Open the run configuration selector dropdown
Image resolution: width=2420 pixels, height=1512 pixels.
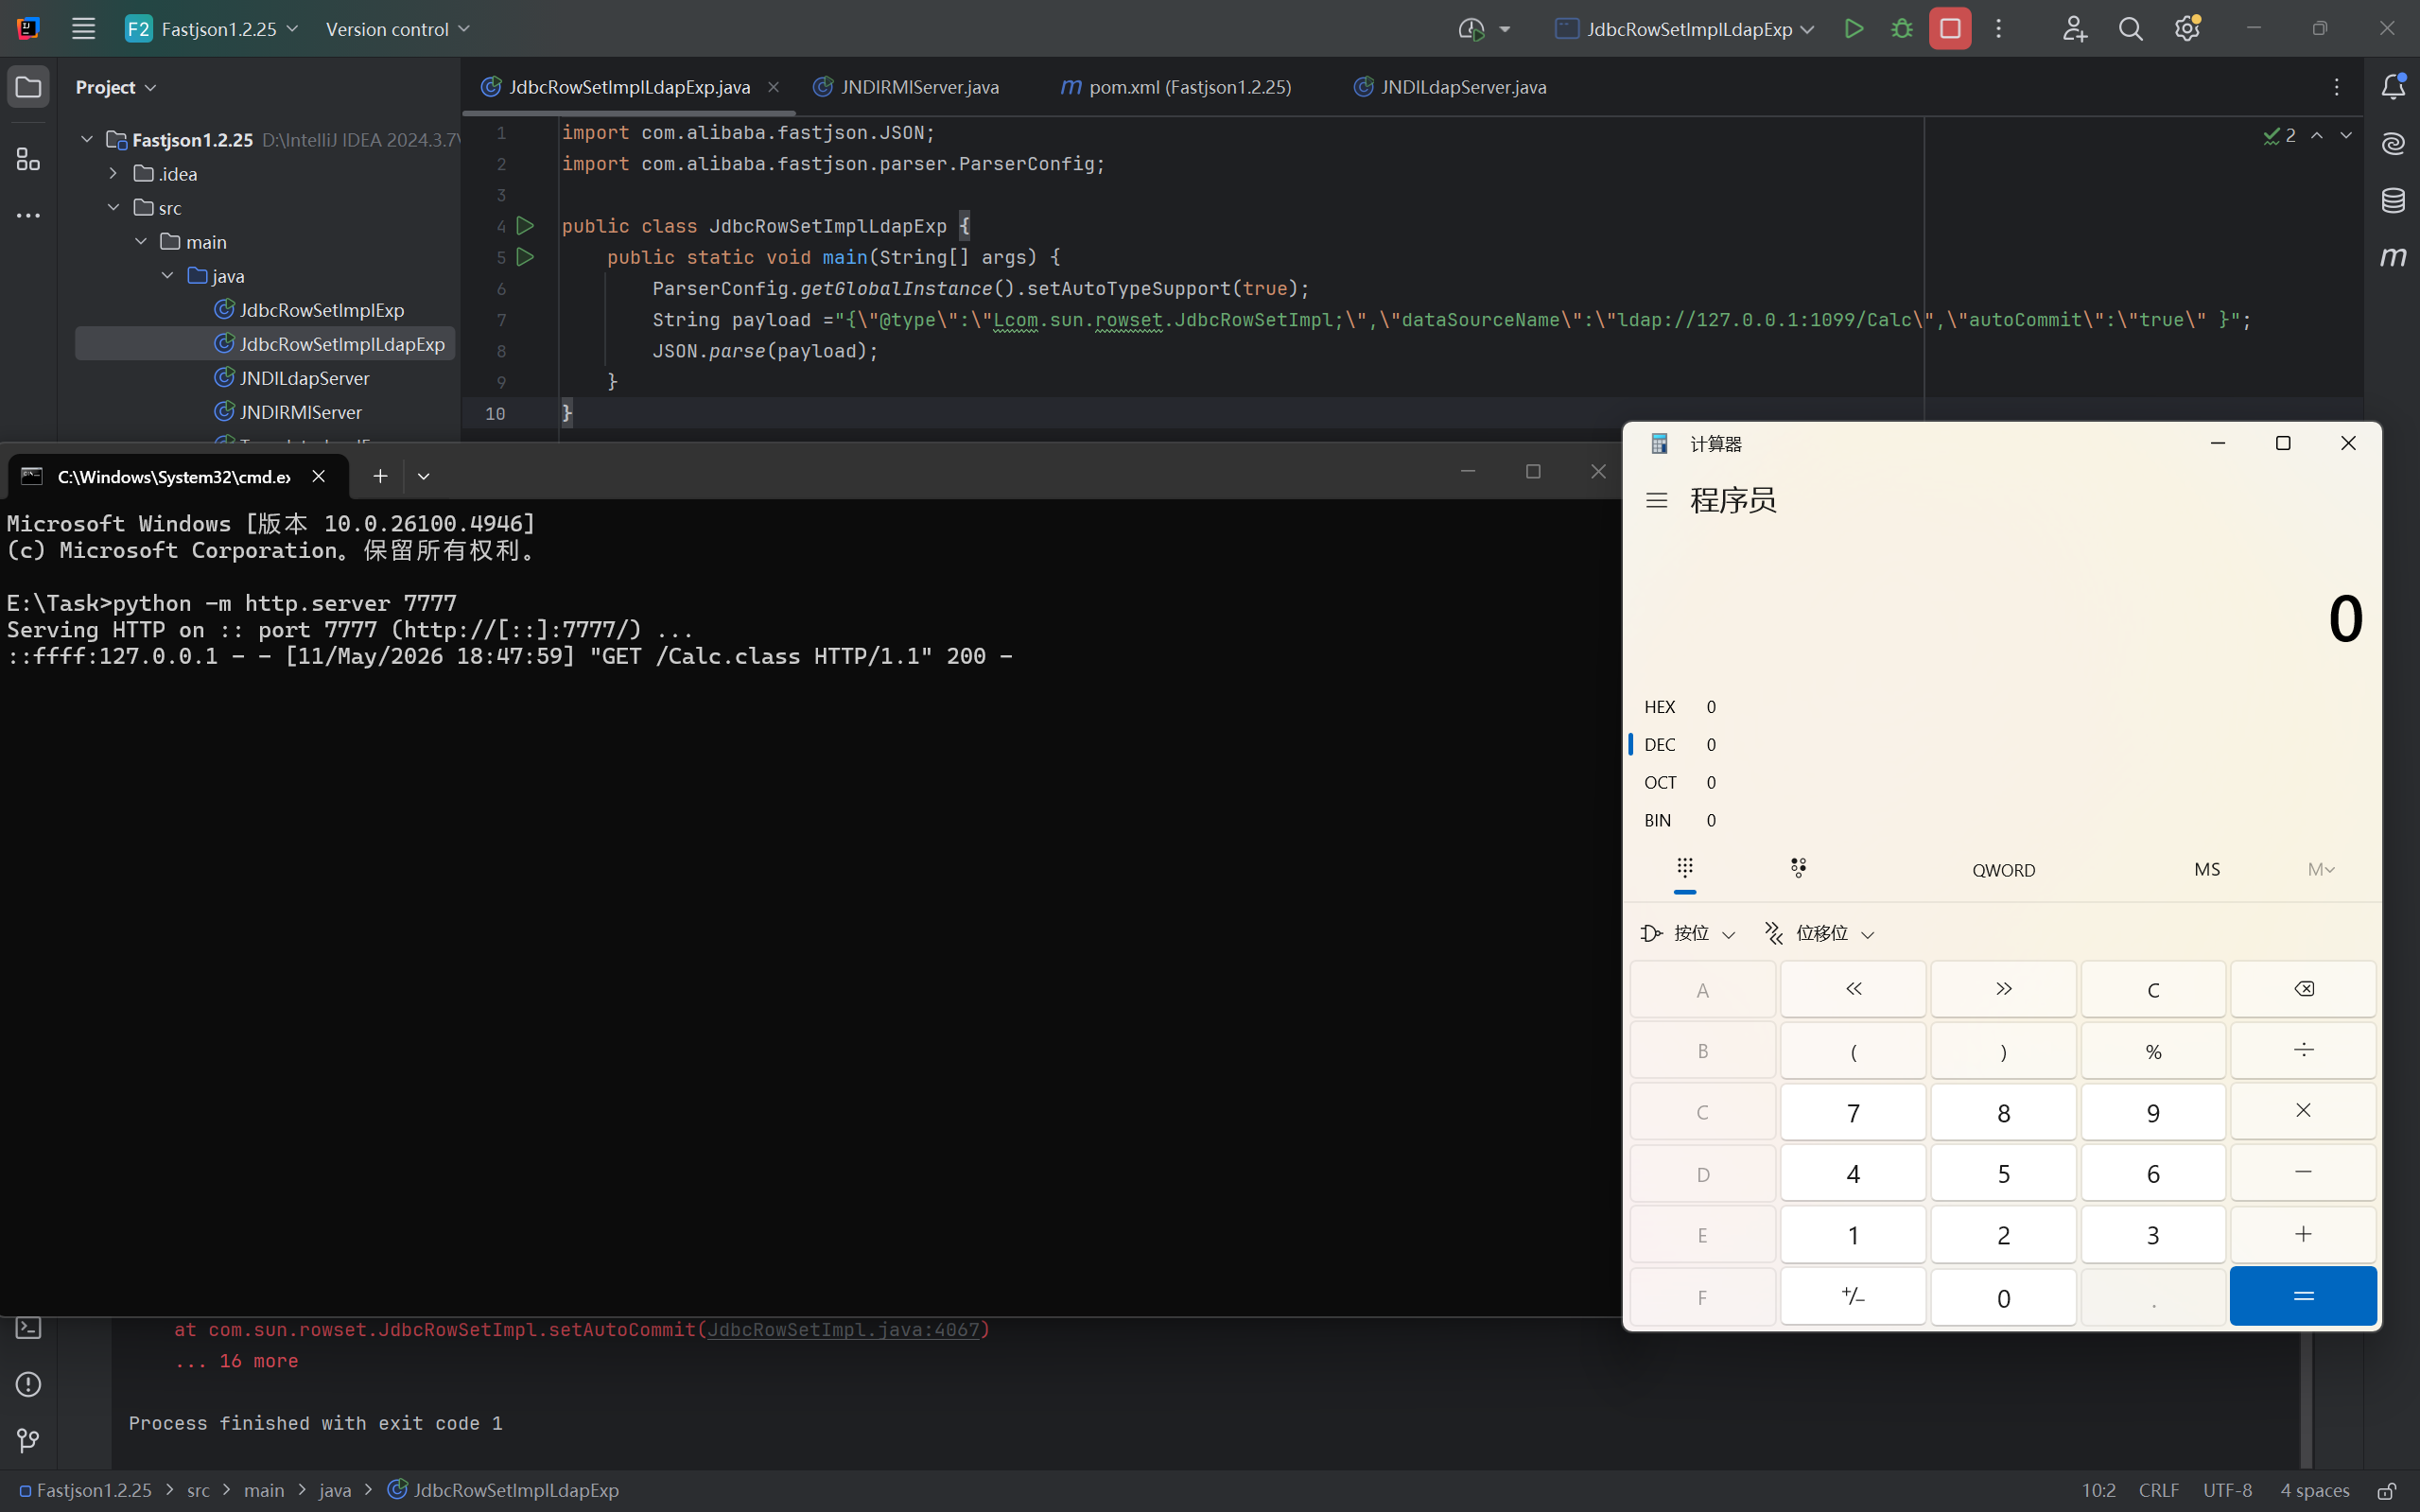pyautogui.click(x=1685, y=29)
